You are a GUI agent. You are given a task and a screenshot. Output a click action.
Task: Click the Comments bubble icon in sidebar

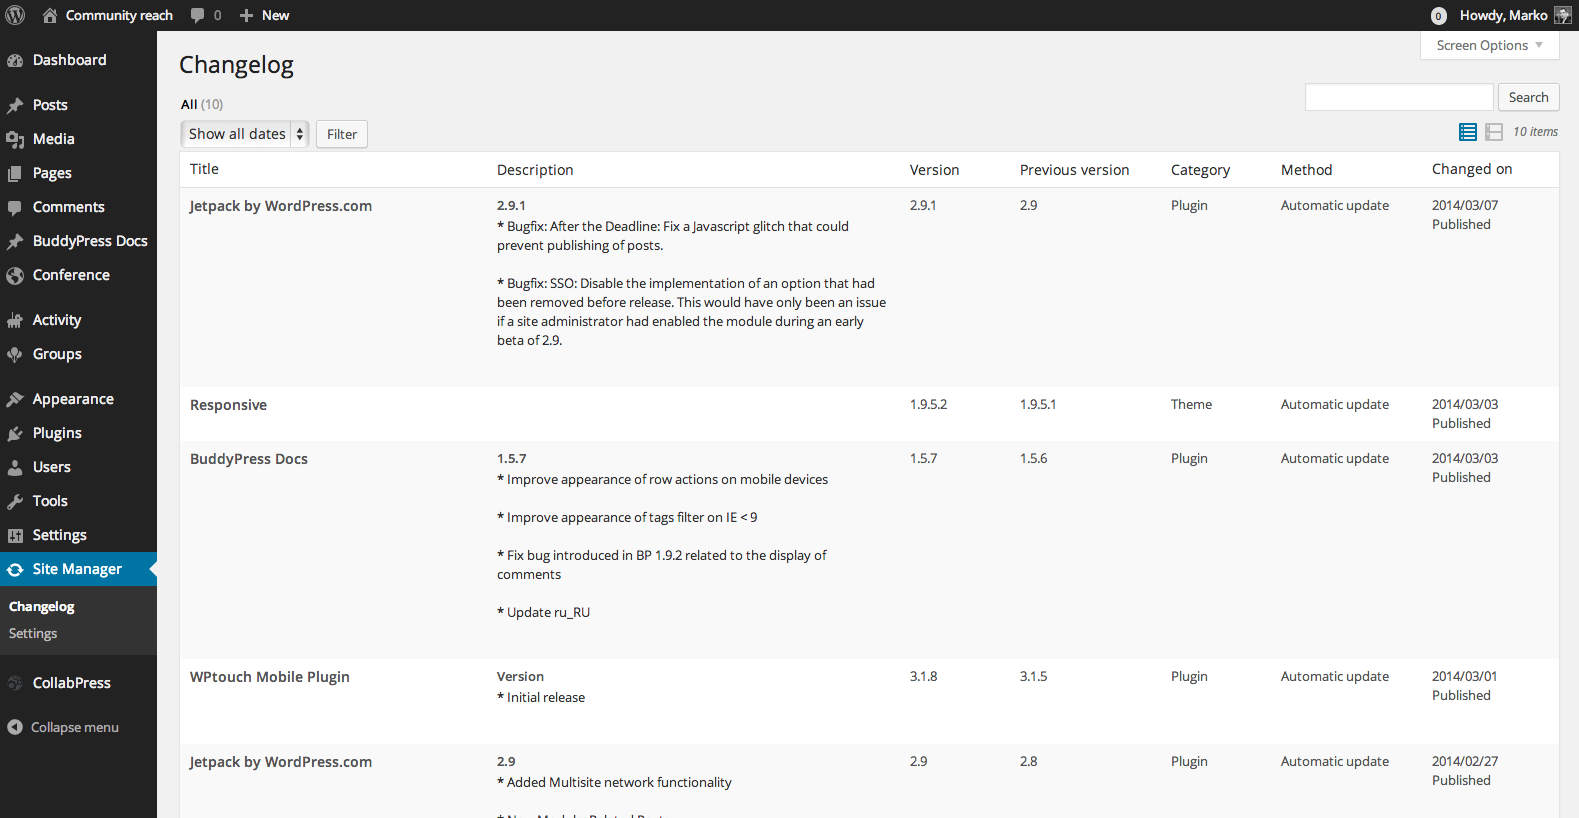click(x=15, y=207)
